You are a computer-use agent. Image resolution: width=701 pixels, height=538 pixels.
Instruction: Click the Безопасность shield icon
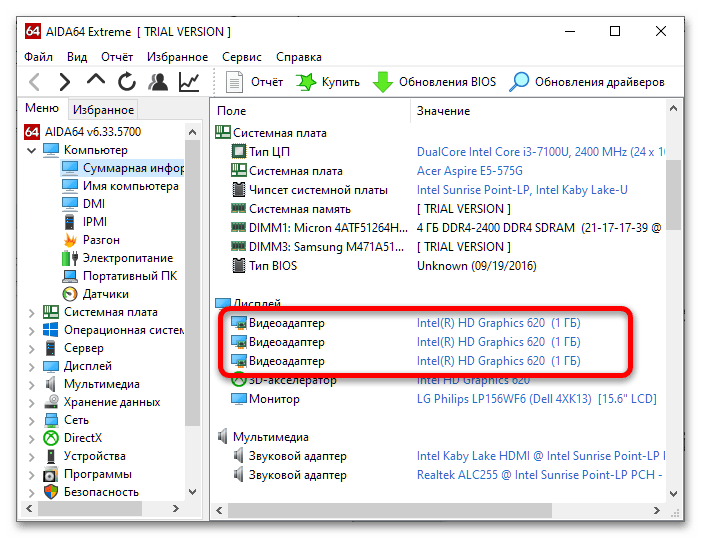(51, 492)
